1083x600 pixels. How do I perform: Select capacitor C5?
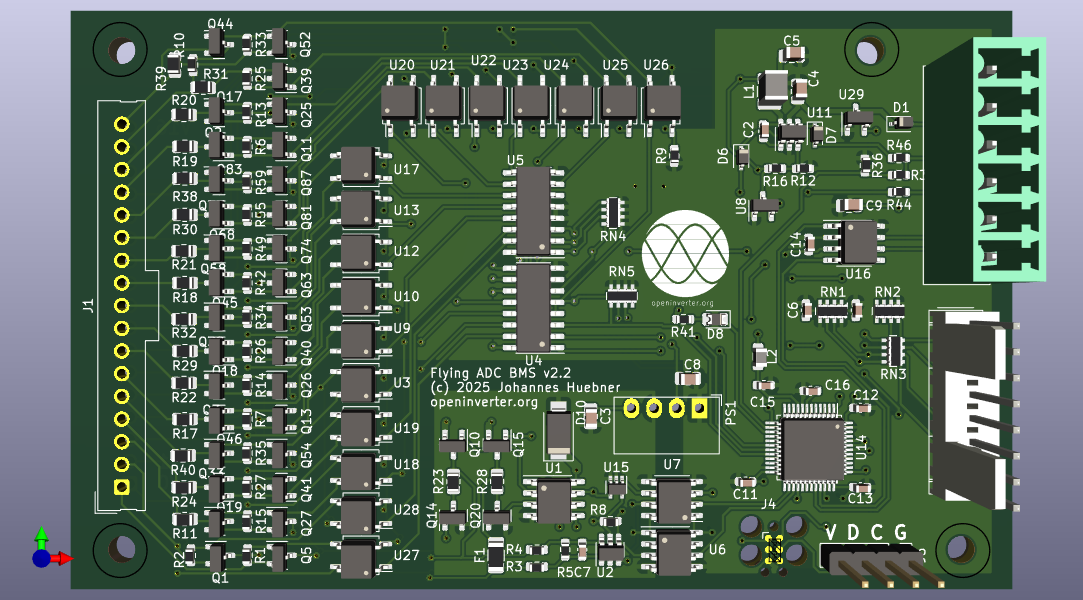pyautogui.click(x=793, y=54)
